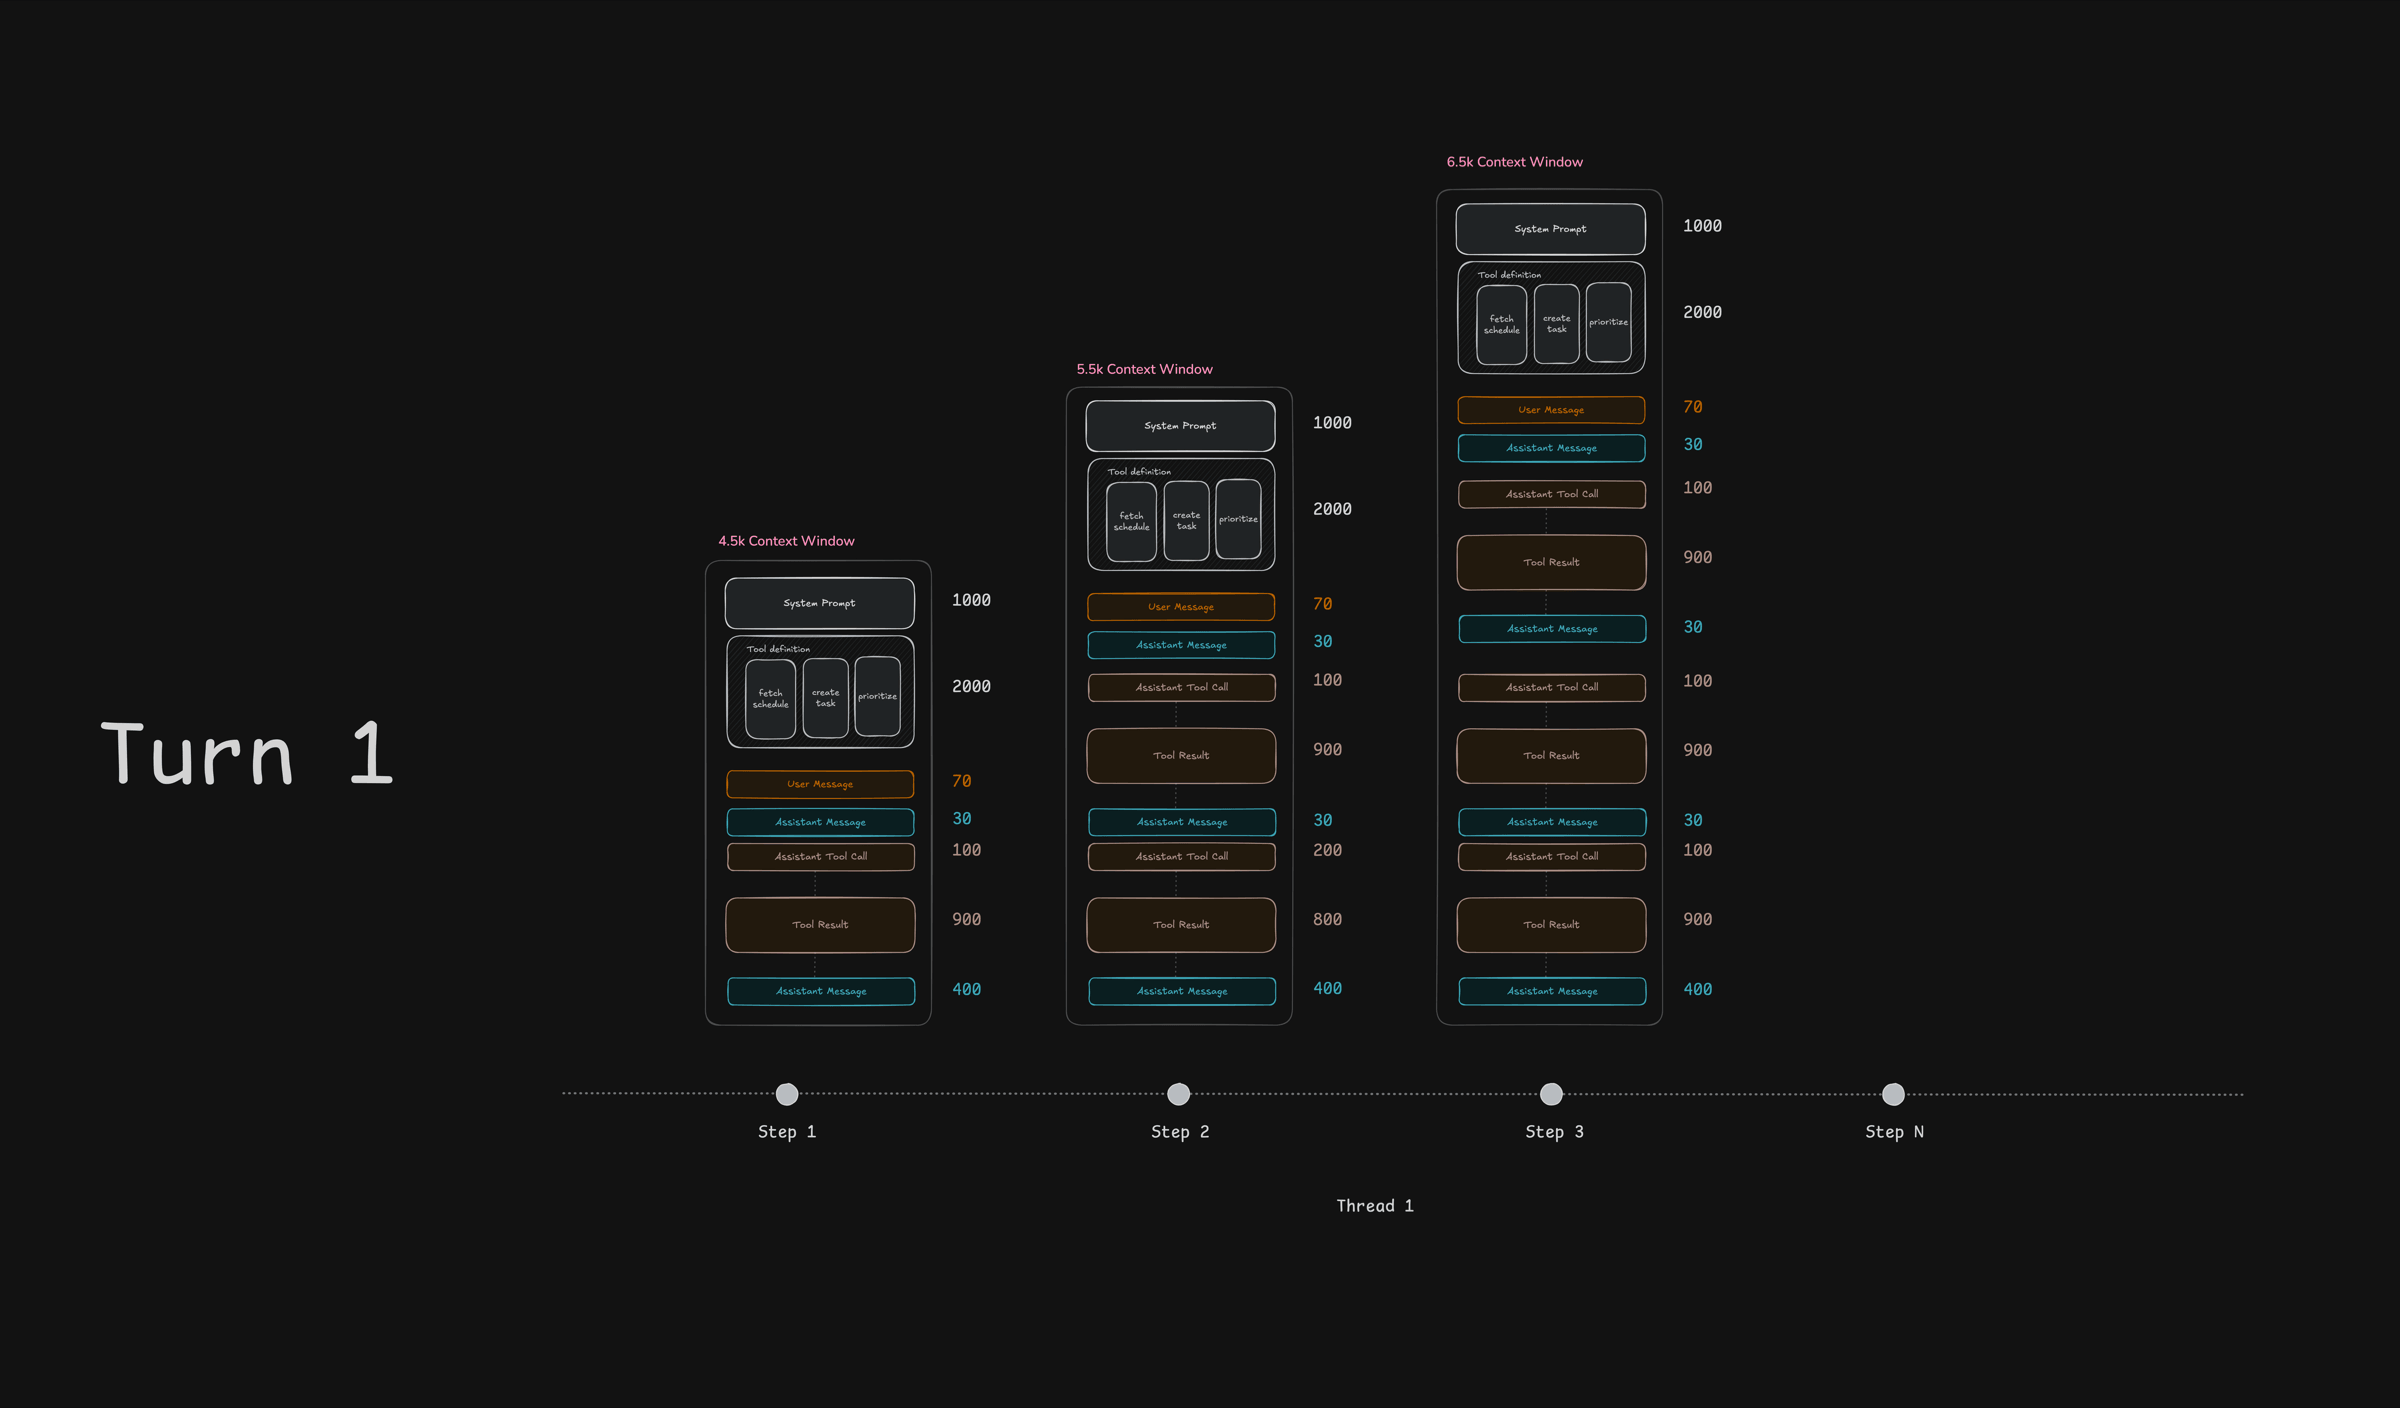Click "prioritize" tool in 6.5k window
The height and width of the screenshot is (1408, 2400).
(x=1608, y=322)
